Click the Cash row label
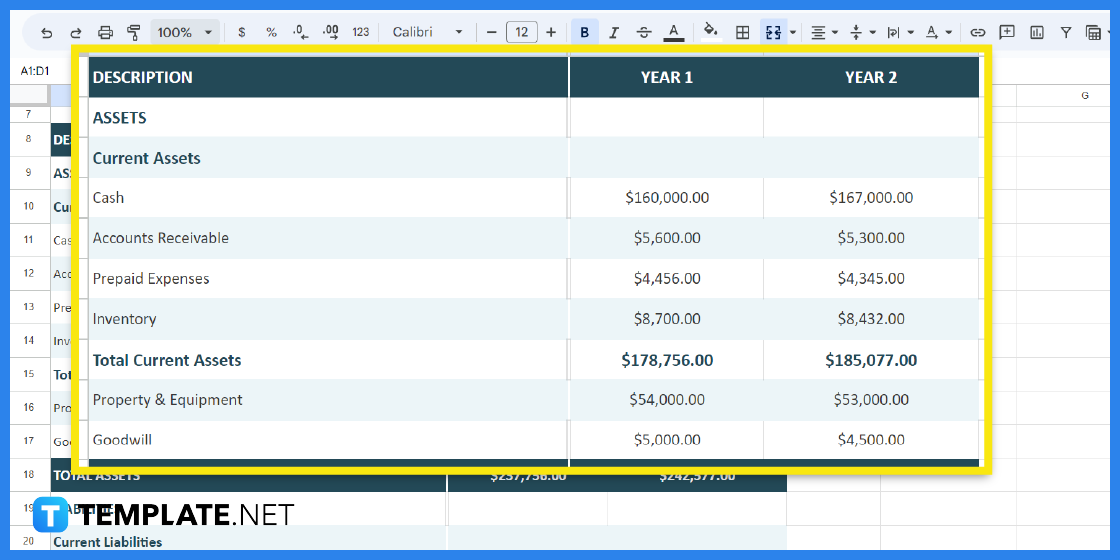 [x=109, y=197]
